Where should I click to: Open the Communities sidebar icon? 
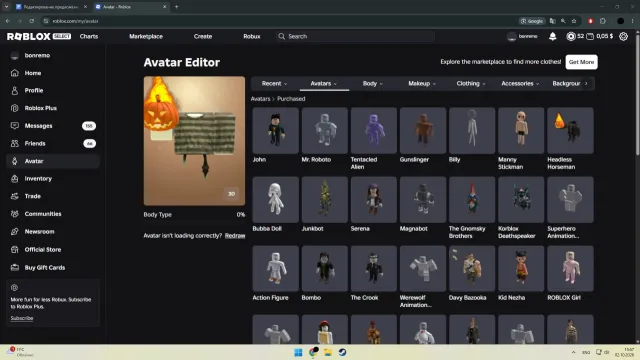(x=15, y=214)
